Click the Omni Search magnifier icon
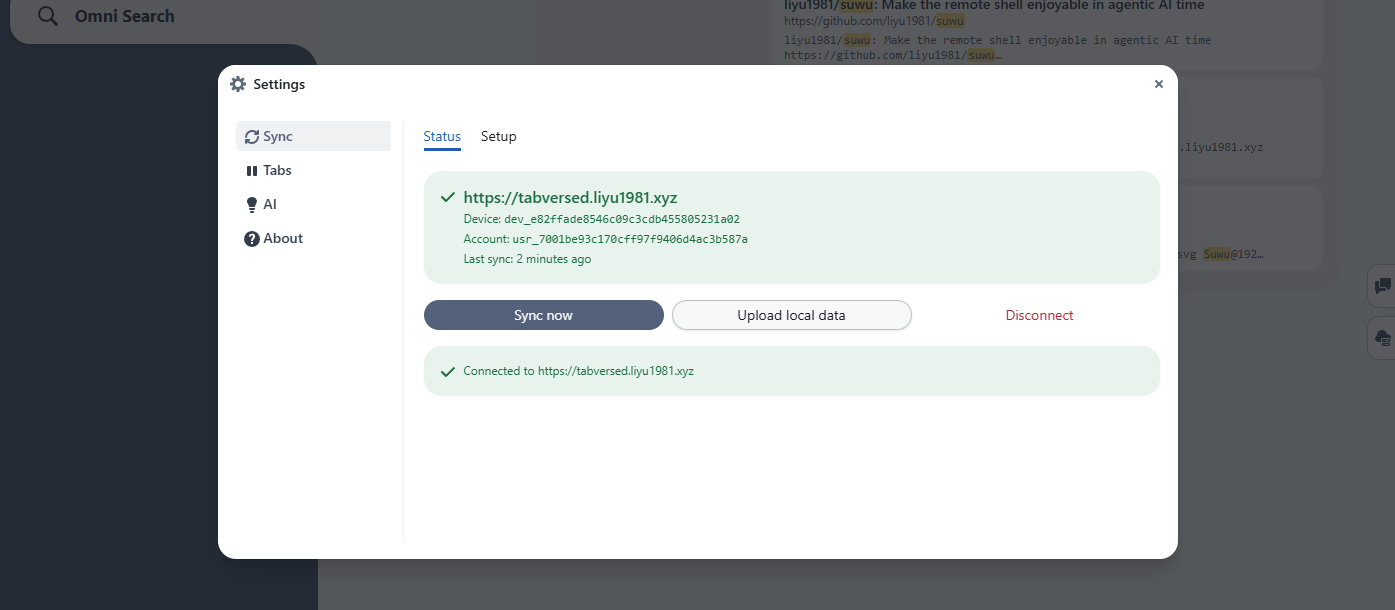1395x610 pixels. tap(48, 16)
